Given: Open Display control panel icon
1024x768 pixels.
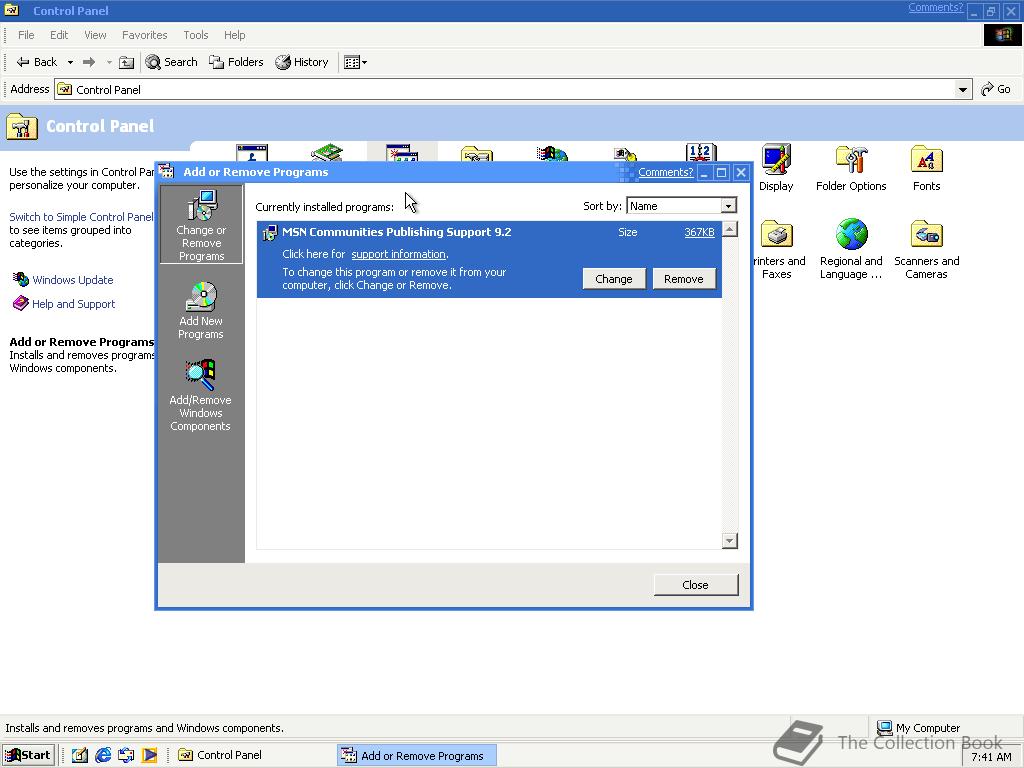Looking at the screenshot, I should tap(776, 168).
